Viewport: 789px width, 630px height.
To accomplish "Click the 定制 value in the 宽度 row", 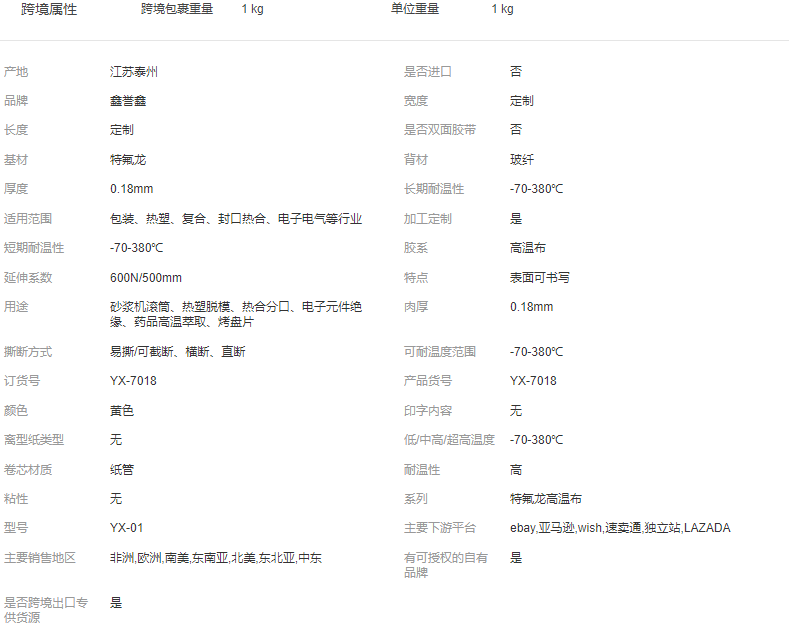I will pos(522,101).
